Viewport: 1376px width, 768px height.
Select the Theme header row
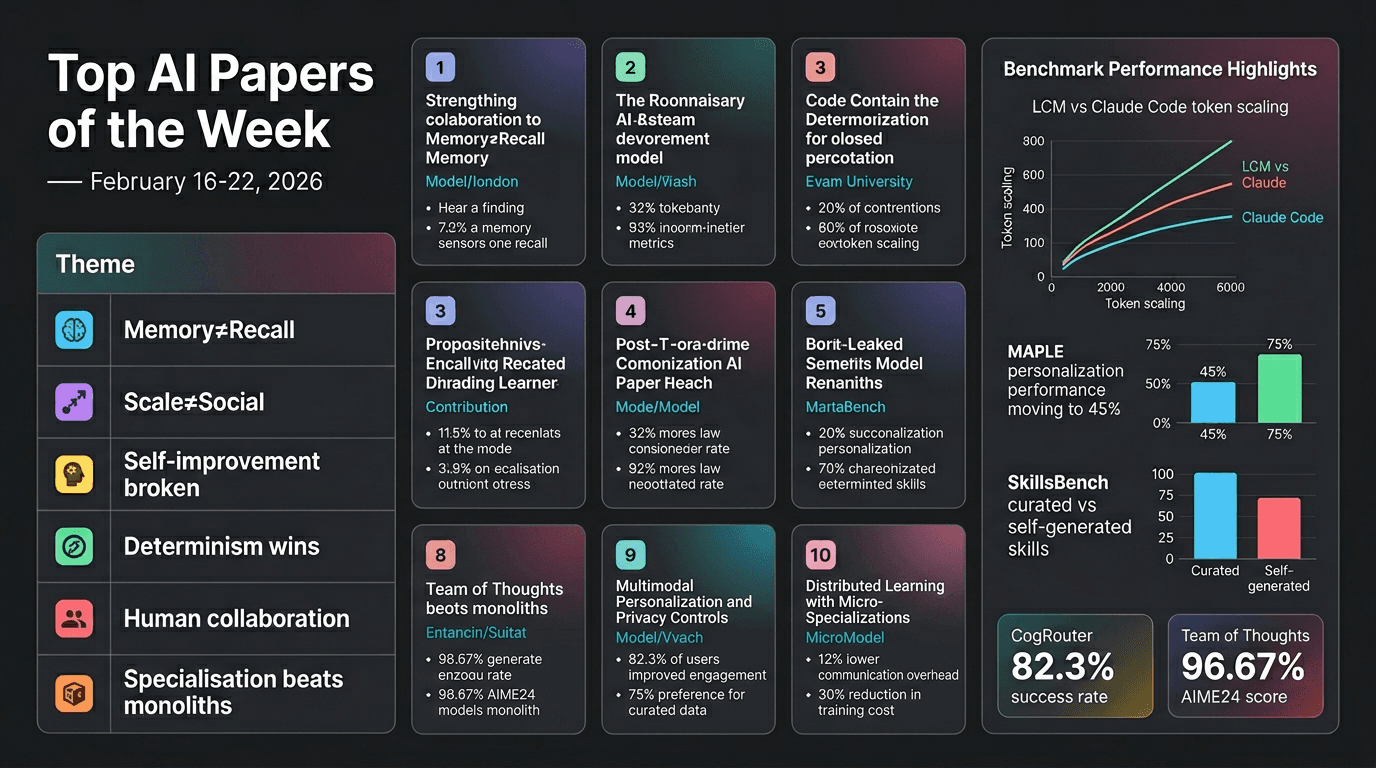point(216,263)
